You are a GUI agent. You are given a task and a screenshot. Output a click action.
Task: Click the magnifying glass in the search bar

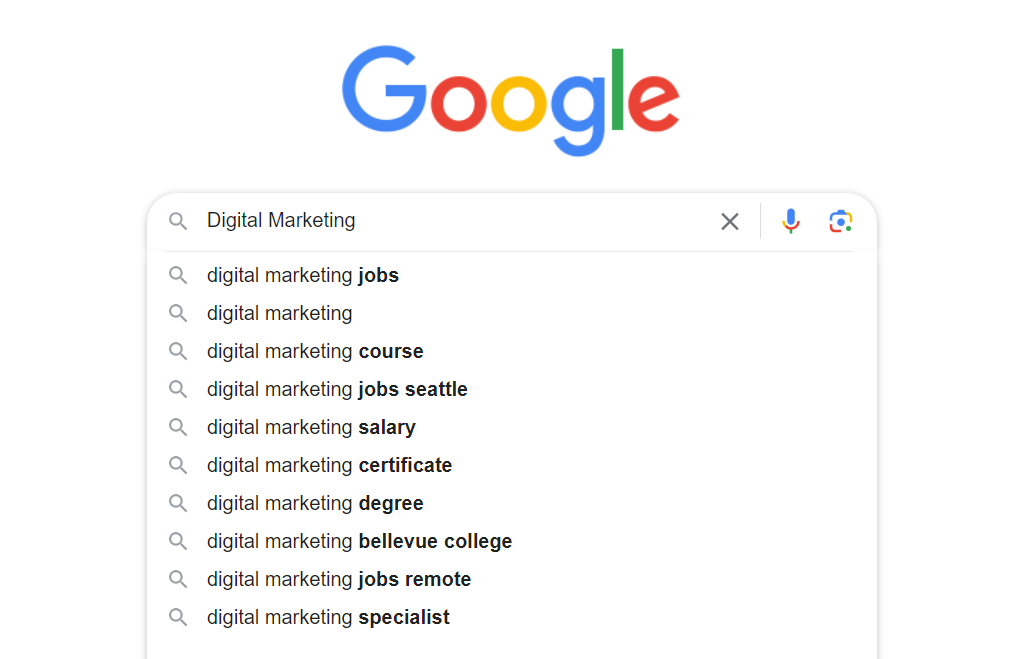[178, 221]
